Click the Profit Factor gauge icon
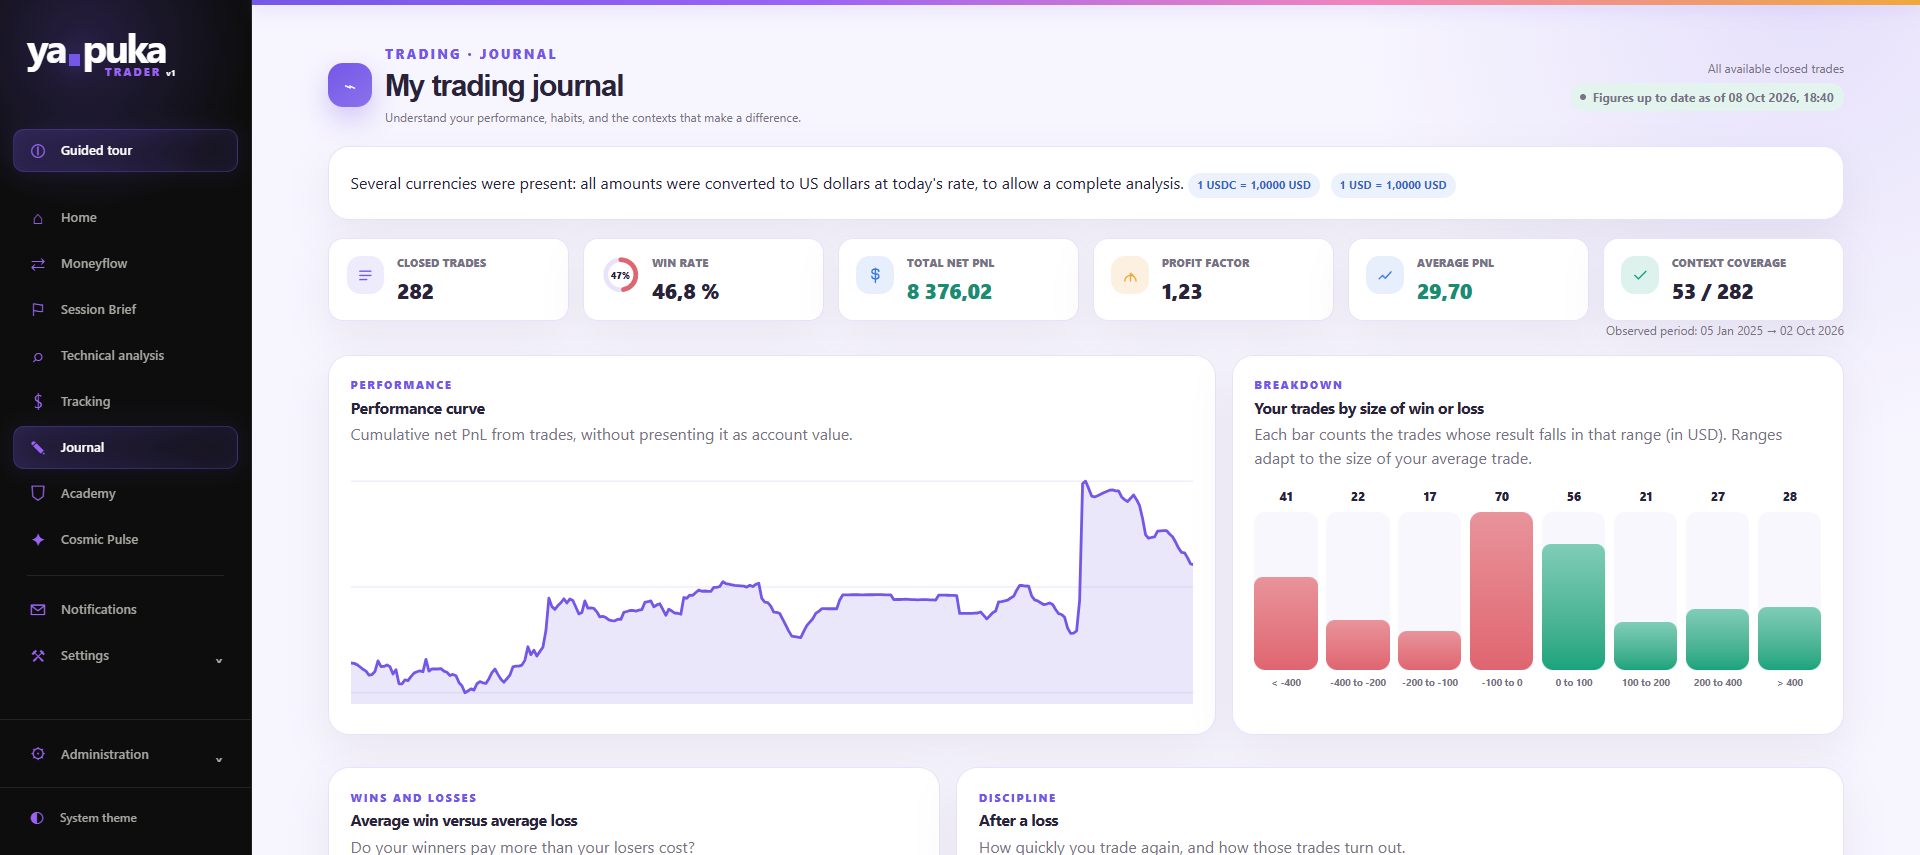The height and width of the screenshot is (855, 1920). (x=1130, y=275)
